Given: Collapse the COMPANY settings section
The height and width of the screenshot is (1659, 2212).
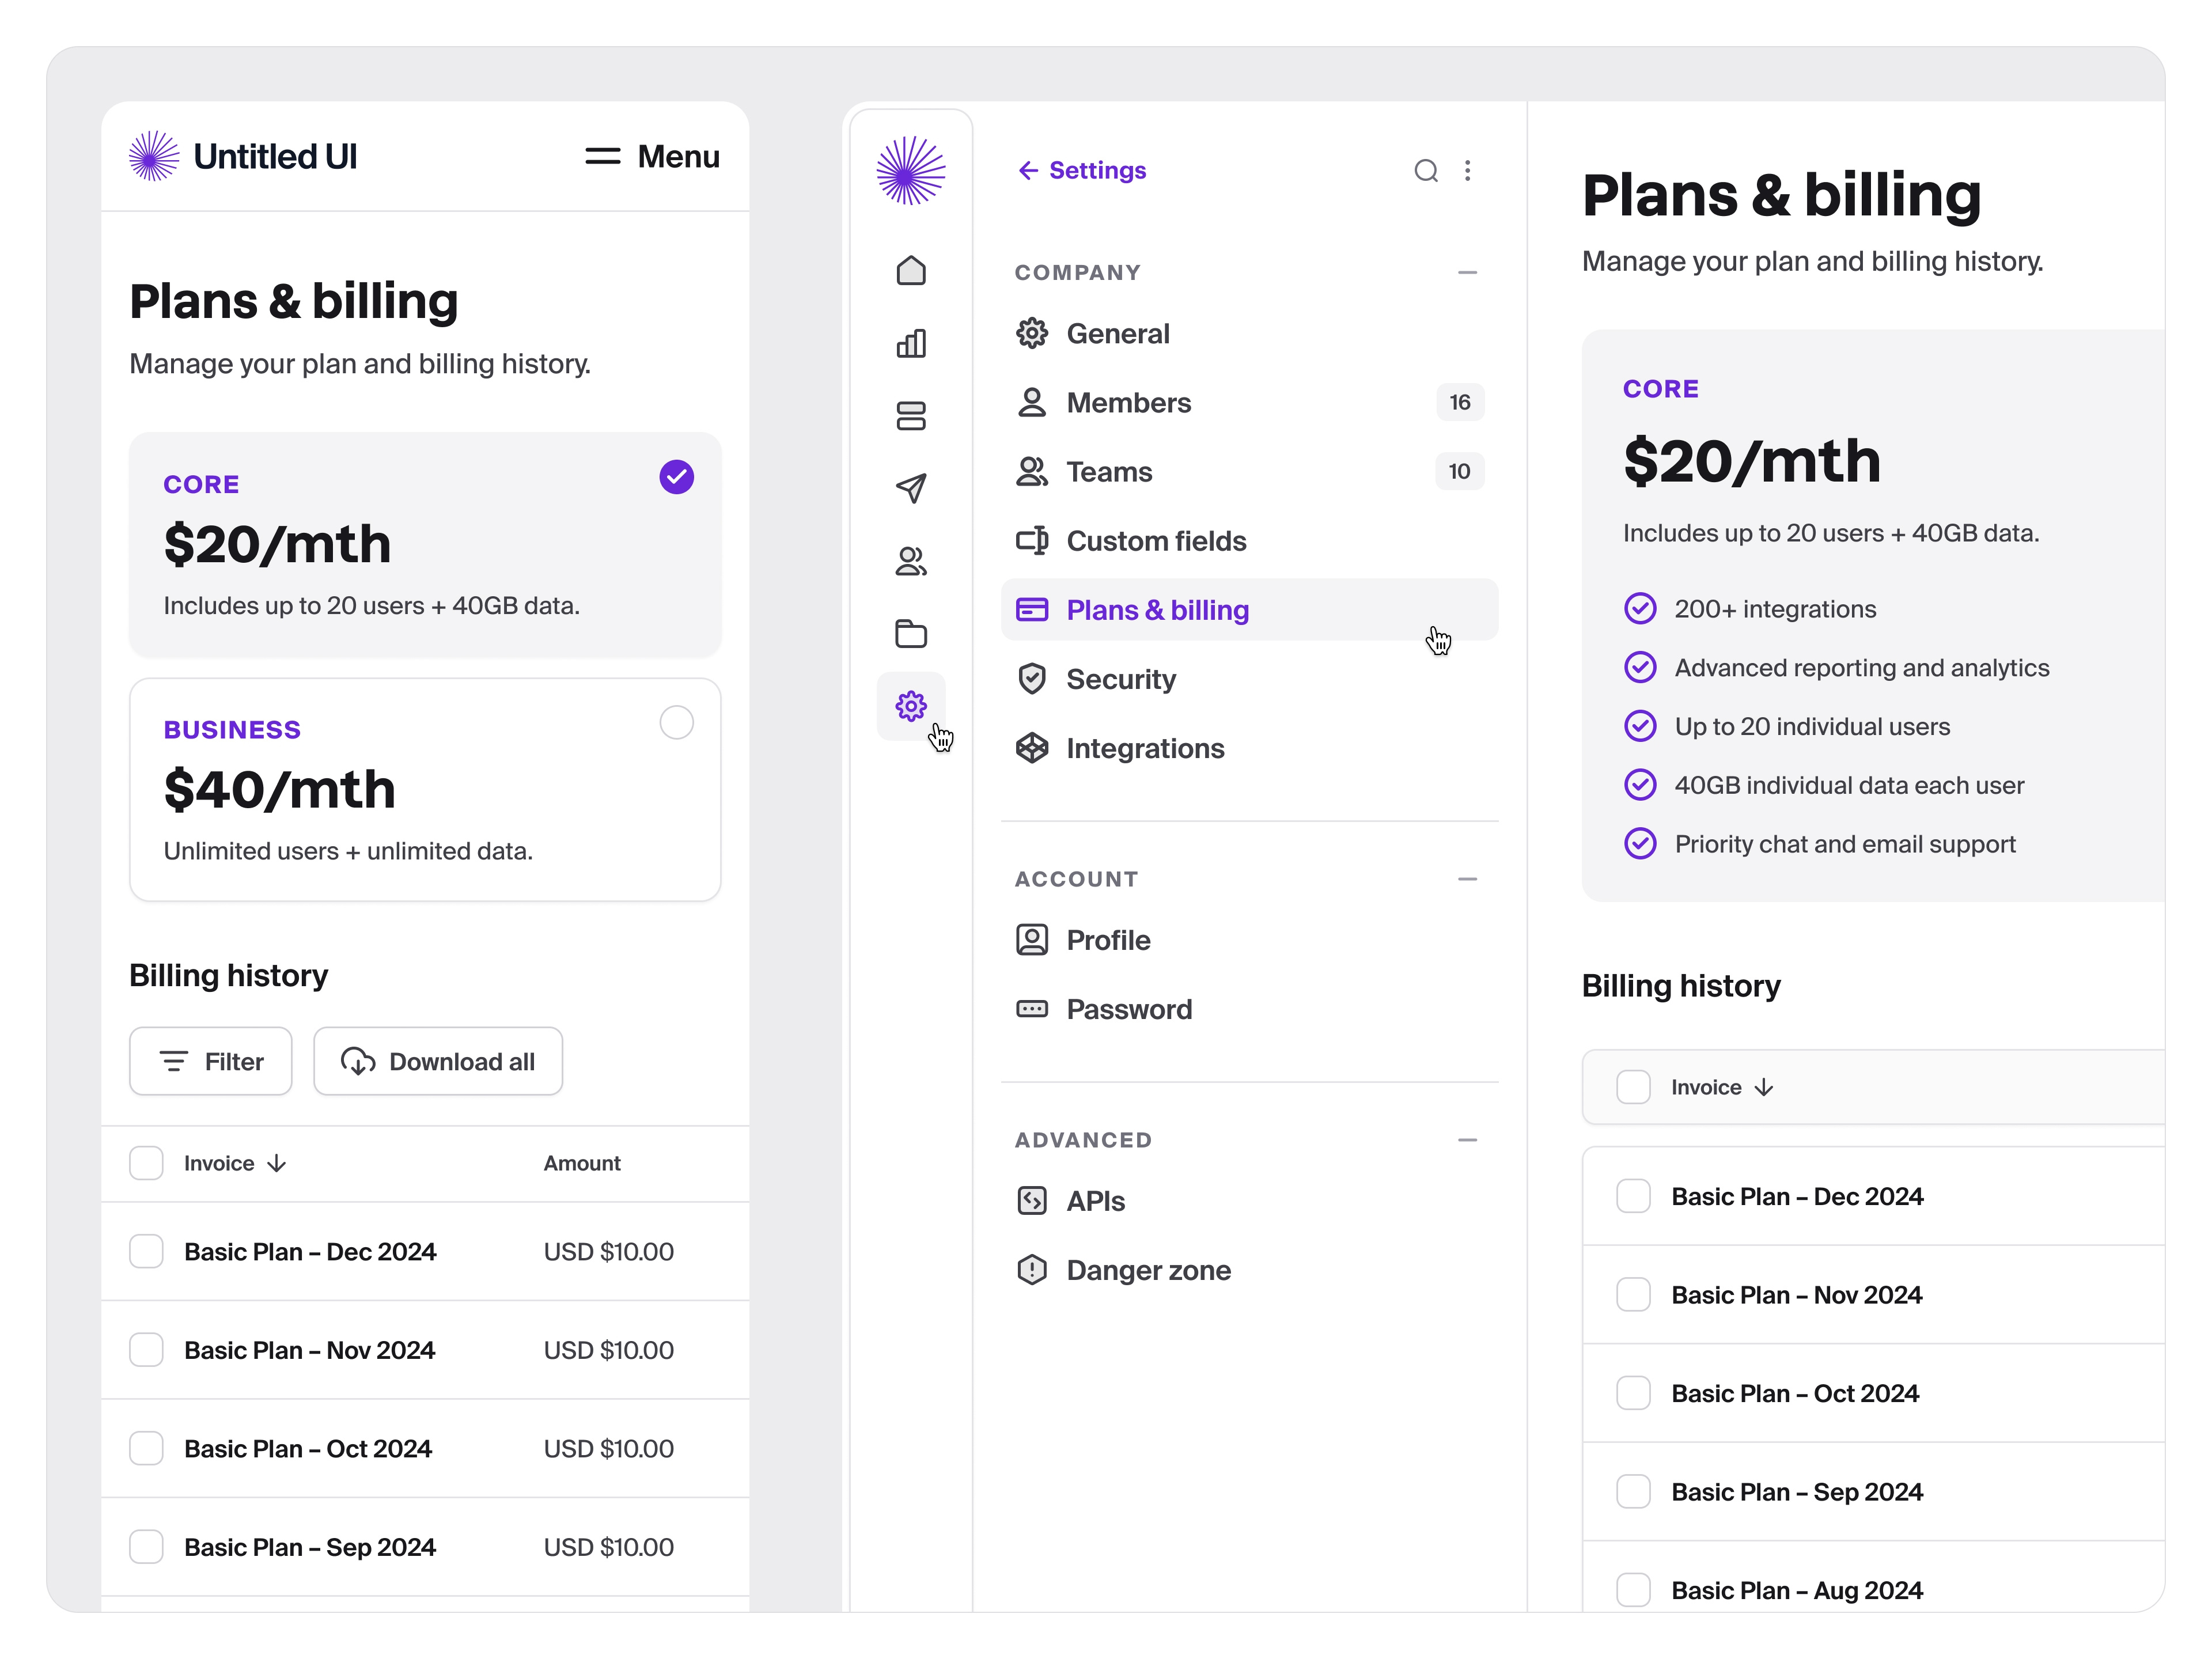Looking at the screenshot, I should point(1468,272).
